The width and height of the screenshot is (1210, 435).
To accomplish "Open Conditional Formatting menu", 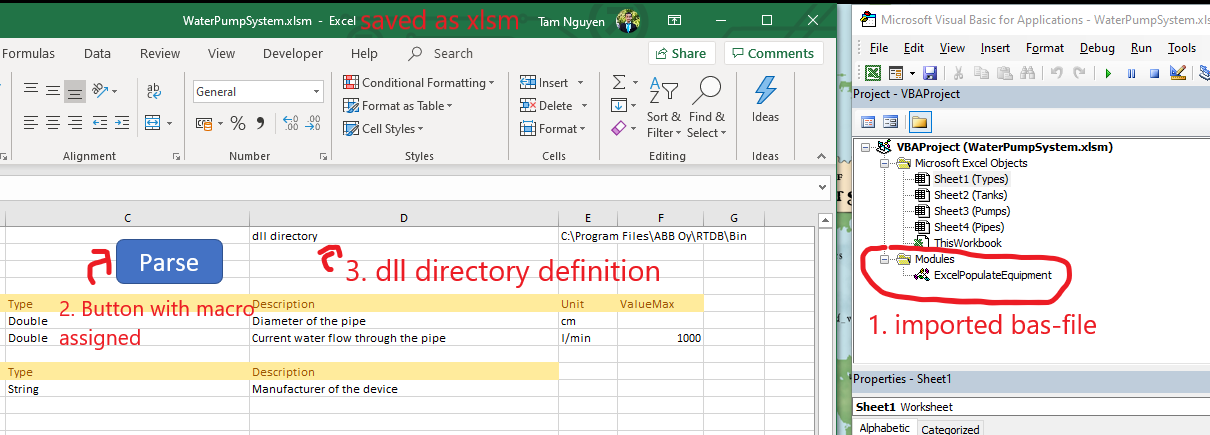I will pyautogui.click(x=420, y=83).
